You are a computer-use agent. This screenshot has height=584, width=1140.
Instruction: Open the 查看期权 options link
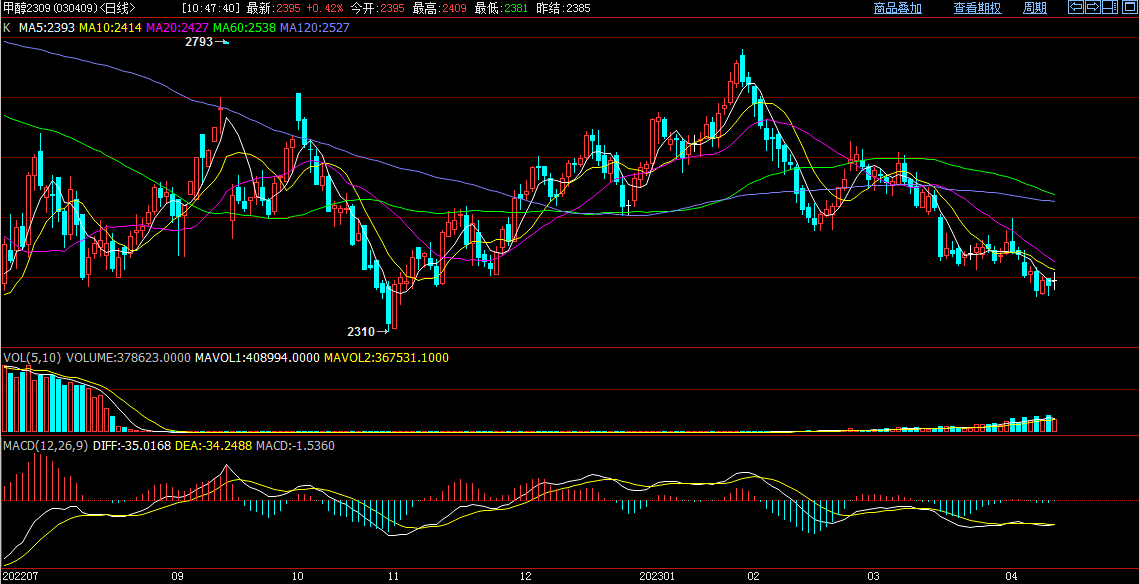977,8
